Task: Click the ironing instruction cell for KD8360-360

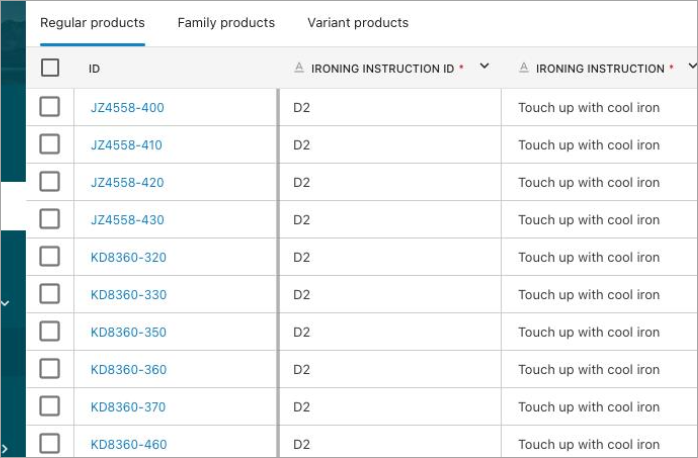Action: tap(589, 370)
